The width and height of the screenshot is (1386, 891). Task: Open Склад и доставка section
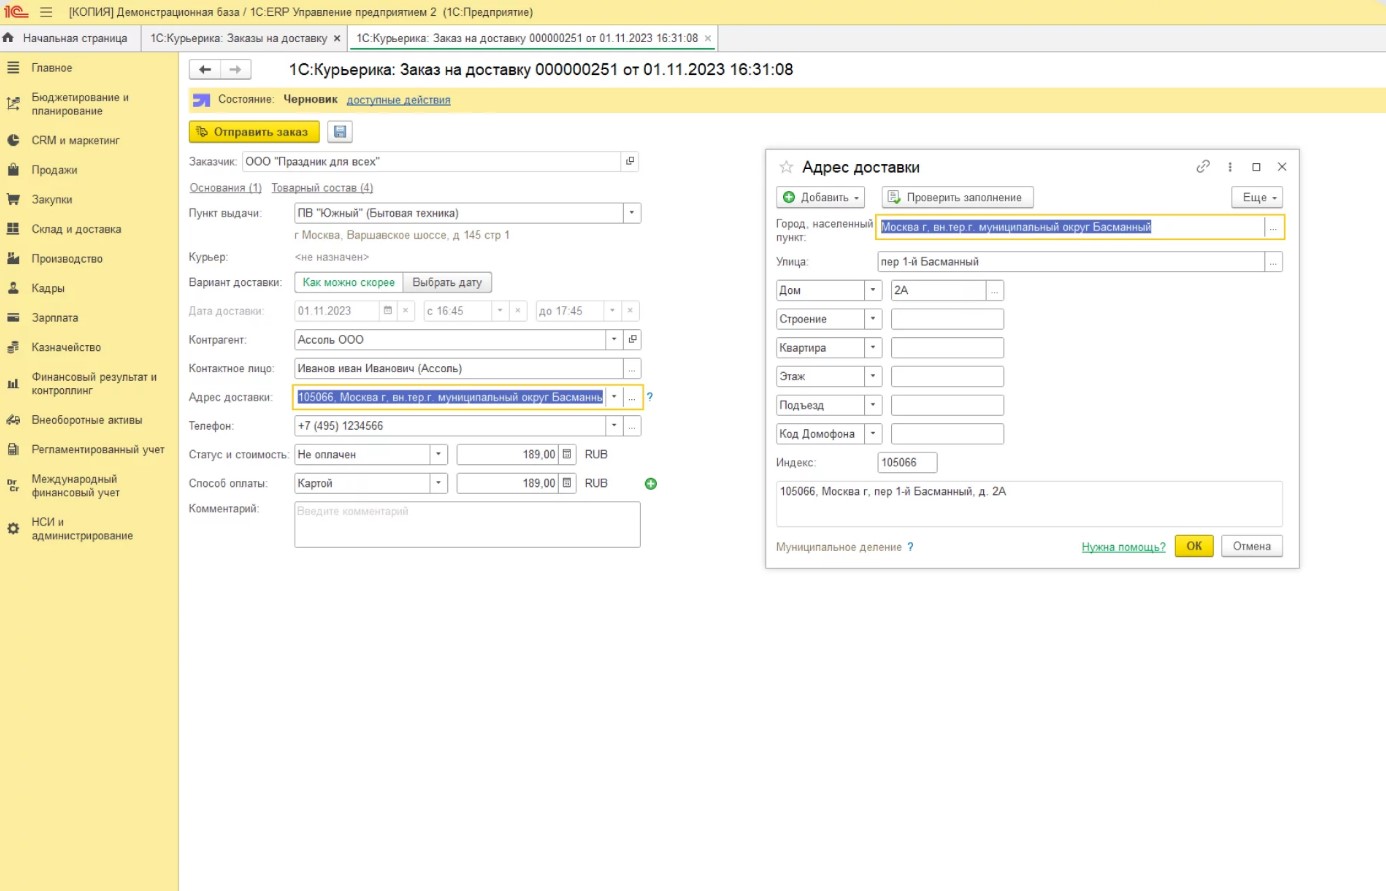click(76, 229)
